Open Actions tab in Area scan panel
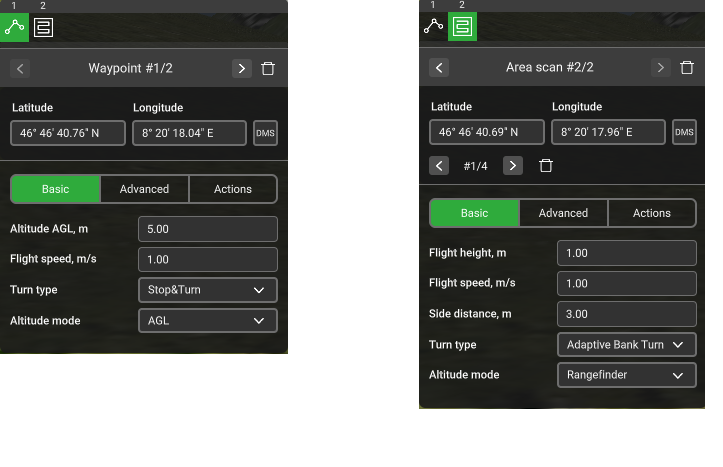Viewport: 723px width, 467px height. click(x=652, y=213)
